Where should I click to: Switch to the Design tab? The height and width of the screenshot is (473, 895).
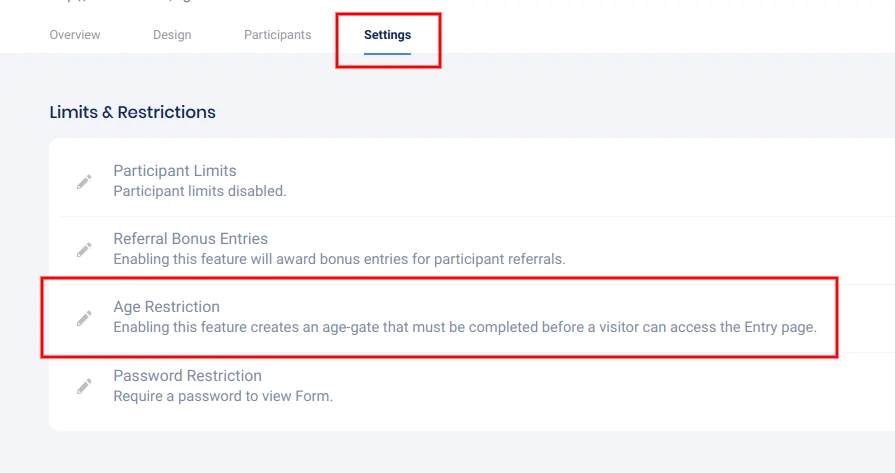(x=172, y=35)
